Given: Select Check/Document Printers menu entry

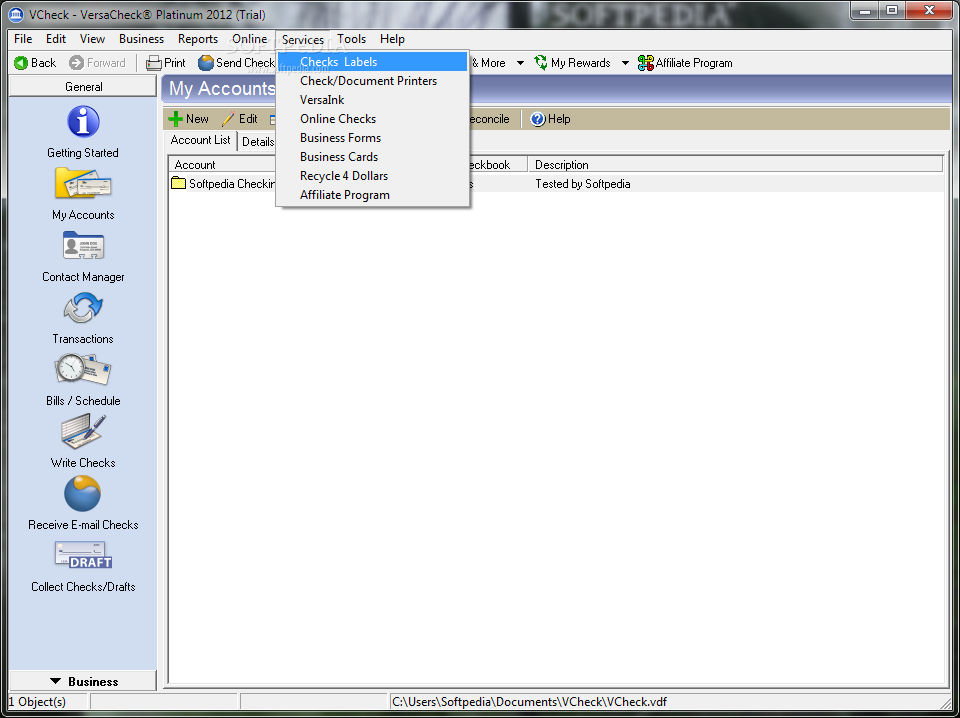Looking at the screenshot, I should tap(373, 81).
